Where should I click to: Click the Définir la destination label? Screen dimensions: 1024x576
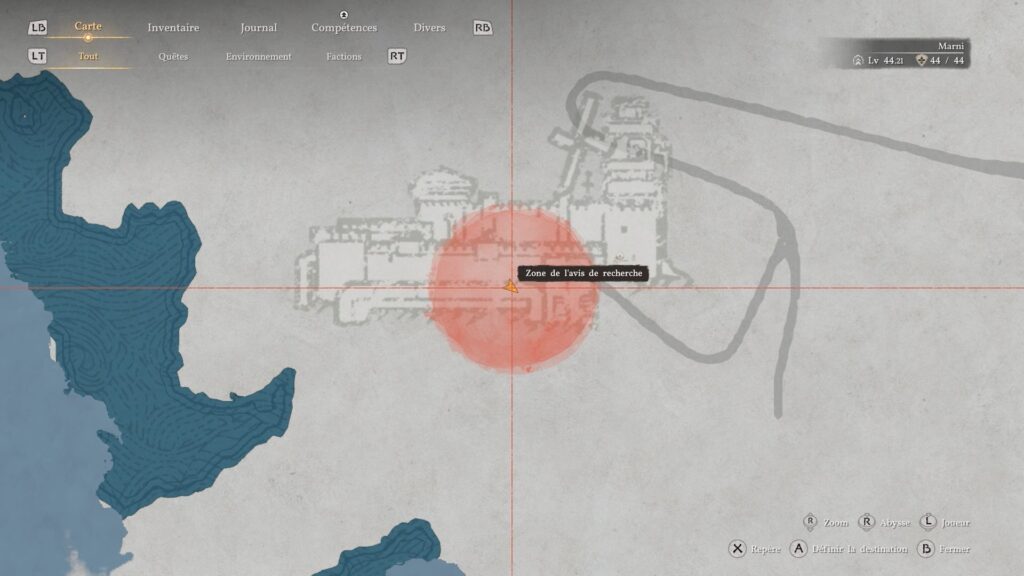point(861,549)
